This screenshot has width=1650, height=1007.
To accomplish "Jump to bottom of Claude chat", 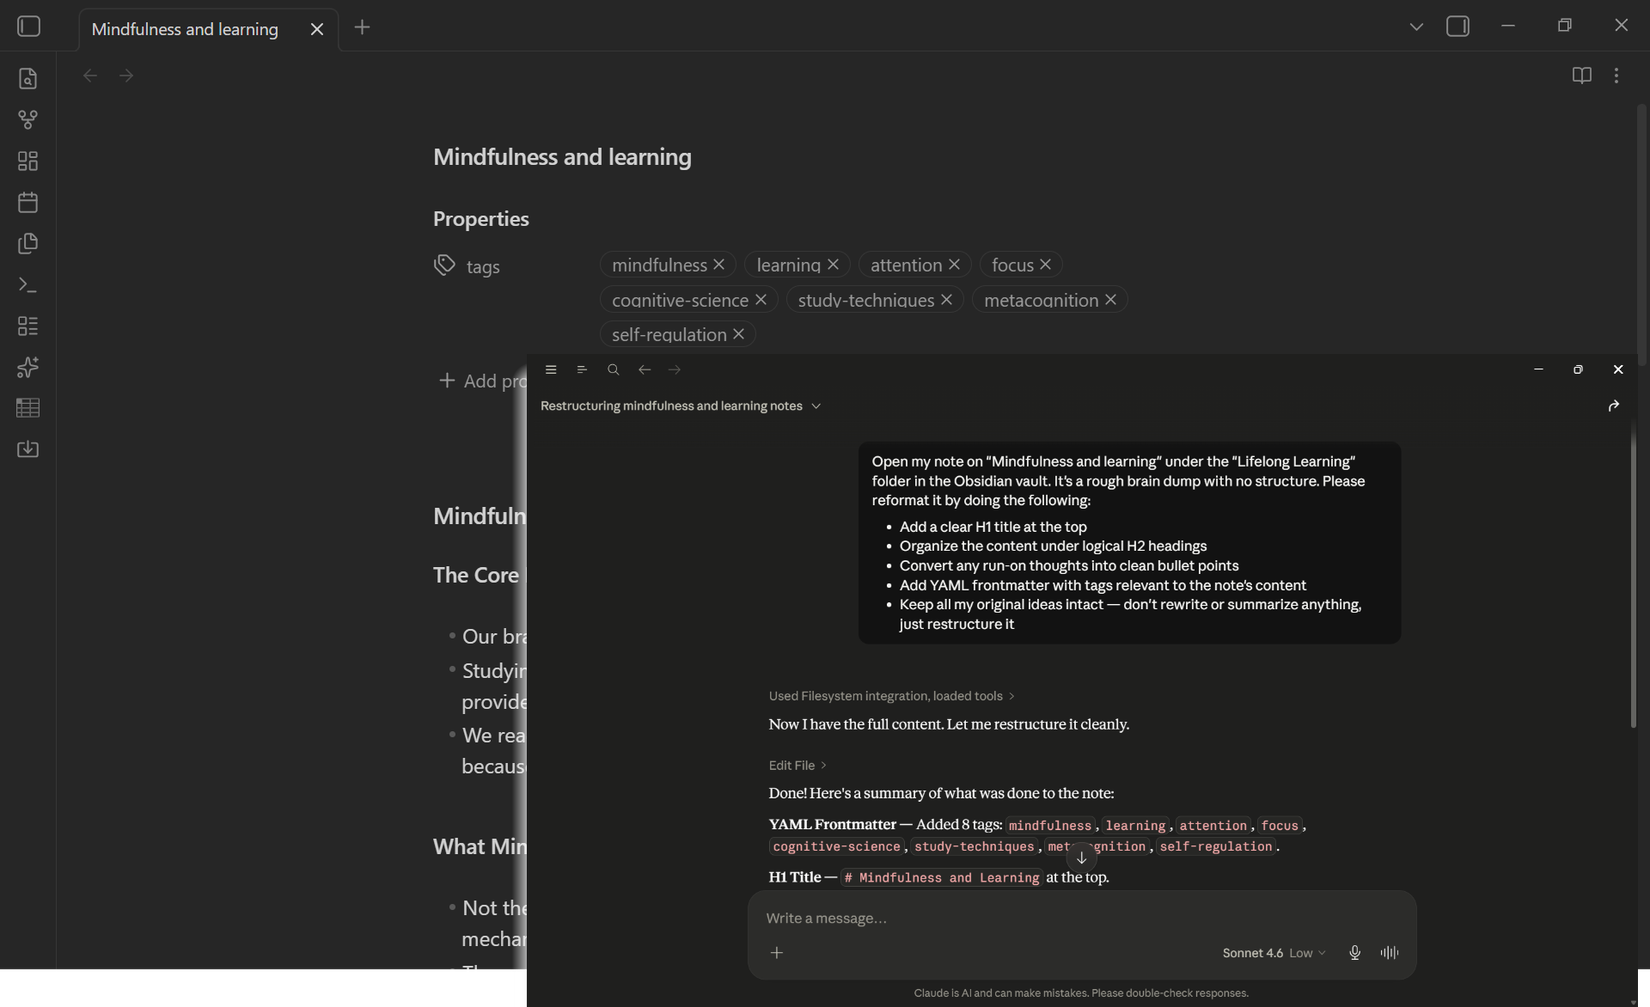I will point(1081,858).
